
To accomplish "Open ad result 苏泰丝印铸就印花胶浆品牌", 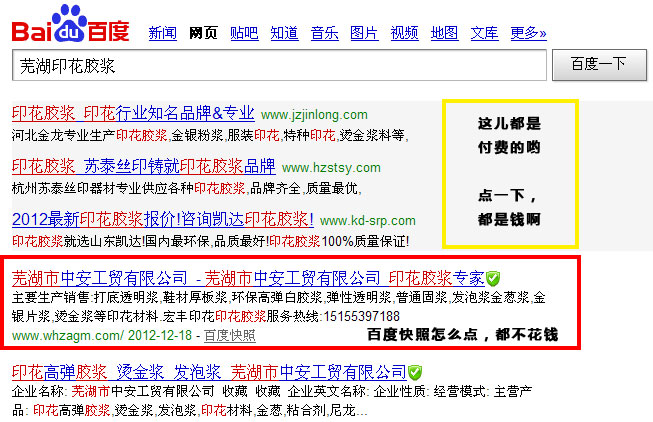I will [144, 166].
